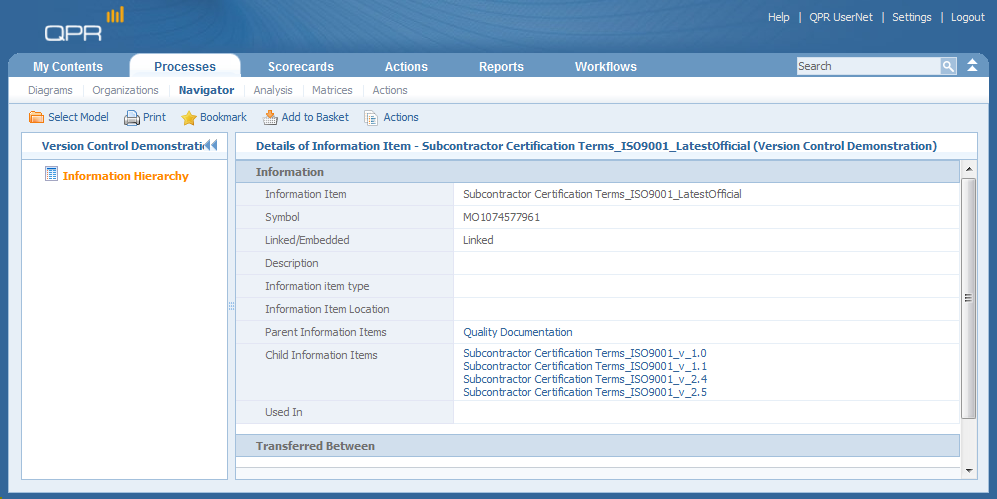The height and width of the screenshot is (499, 997).
Task: Click the Linked value in Linked/Embedded row
Action: click(478, 240)
